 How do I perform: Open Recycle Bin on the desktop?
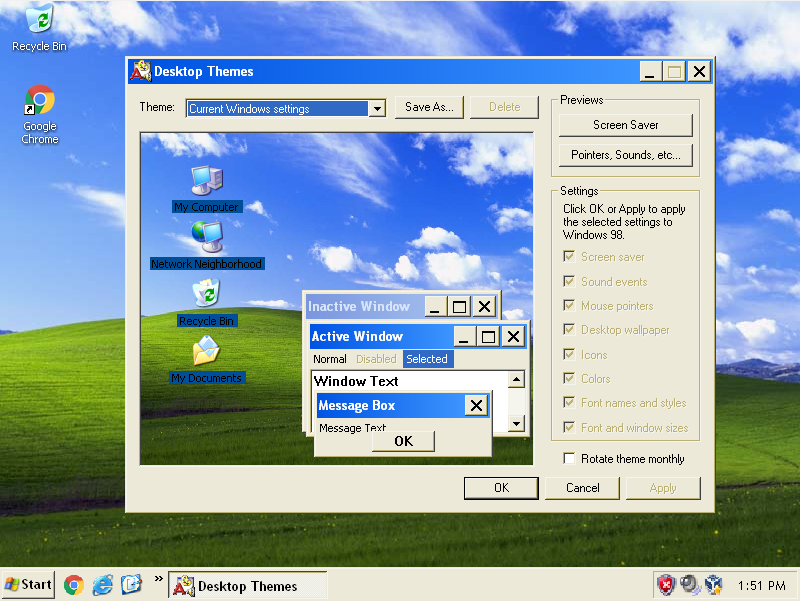39,28
